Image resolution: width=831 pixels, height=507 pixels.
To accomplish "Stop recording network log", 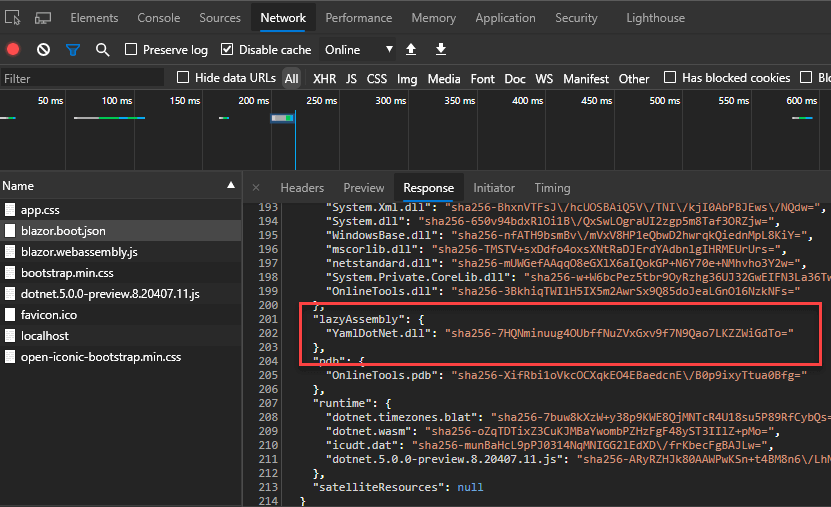I will coord(13,49).
